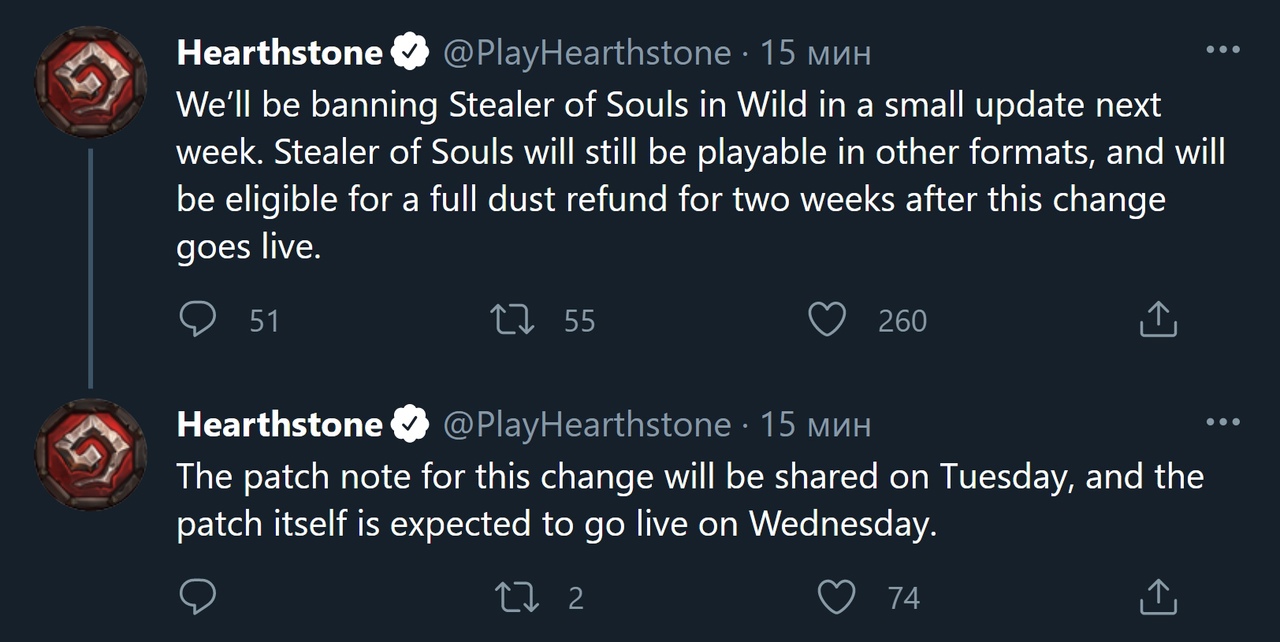Screen dimensions: 1280x642
Task: Open second tweet's 15 мин timestamp
Action: 815,425
